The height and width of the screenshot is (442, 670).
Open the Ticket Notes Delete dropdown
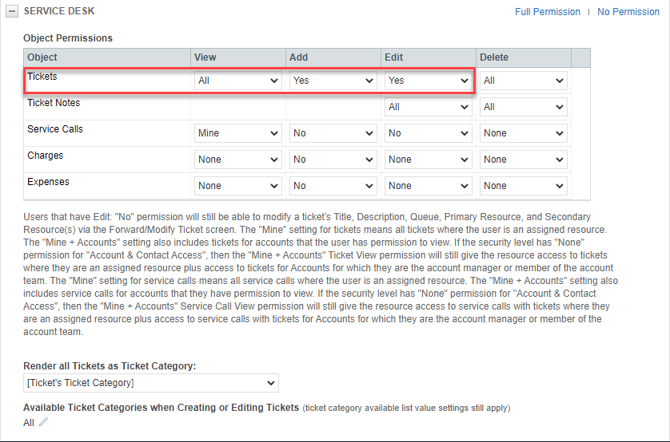tap(523, 107)
